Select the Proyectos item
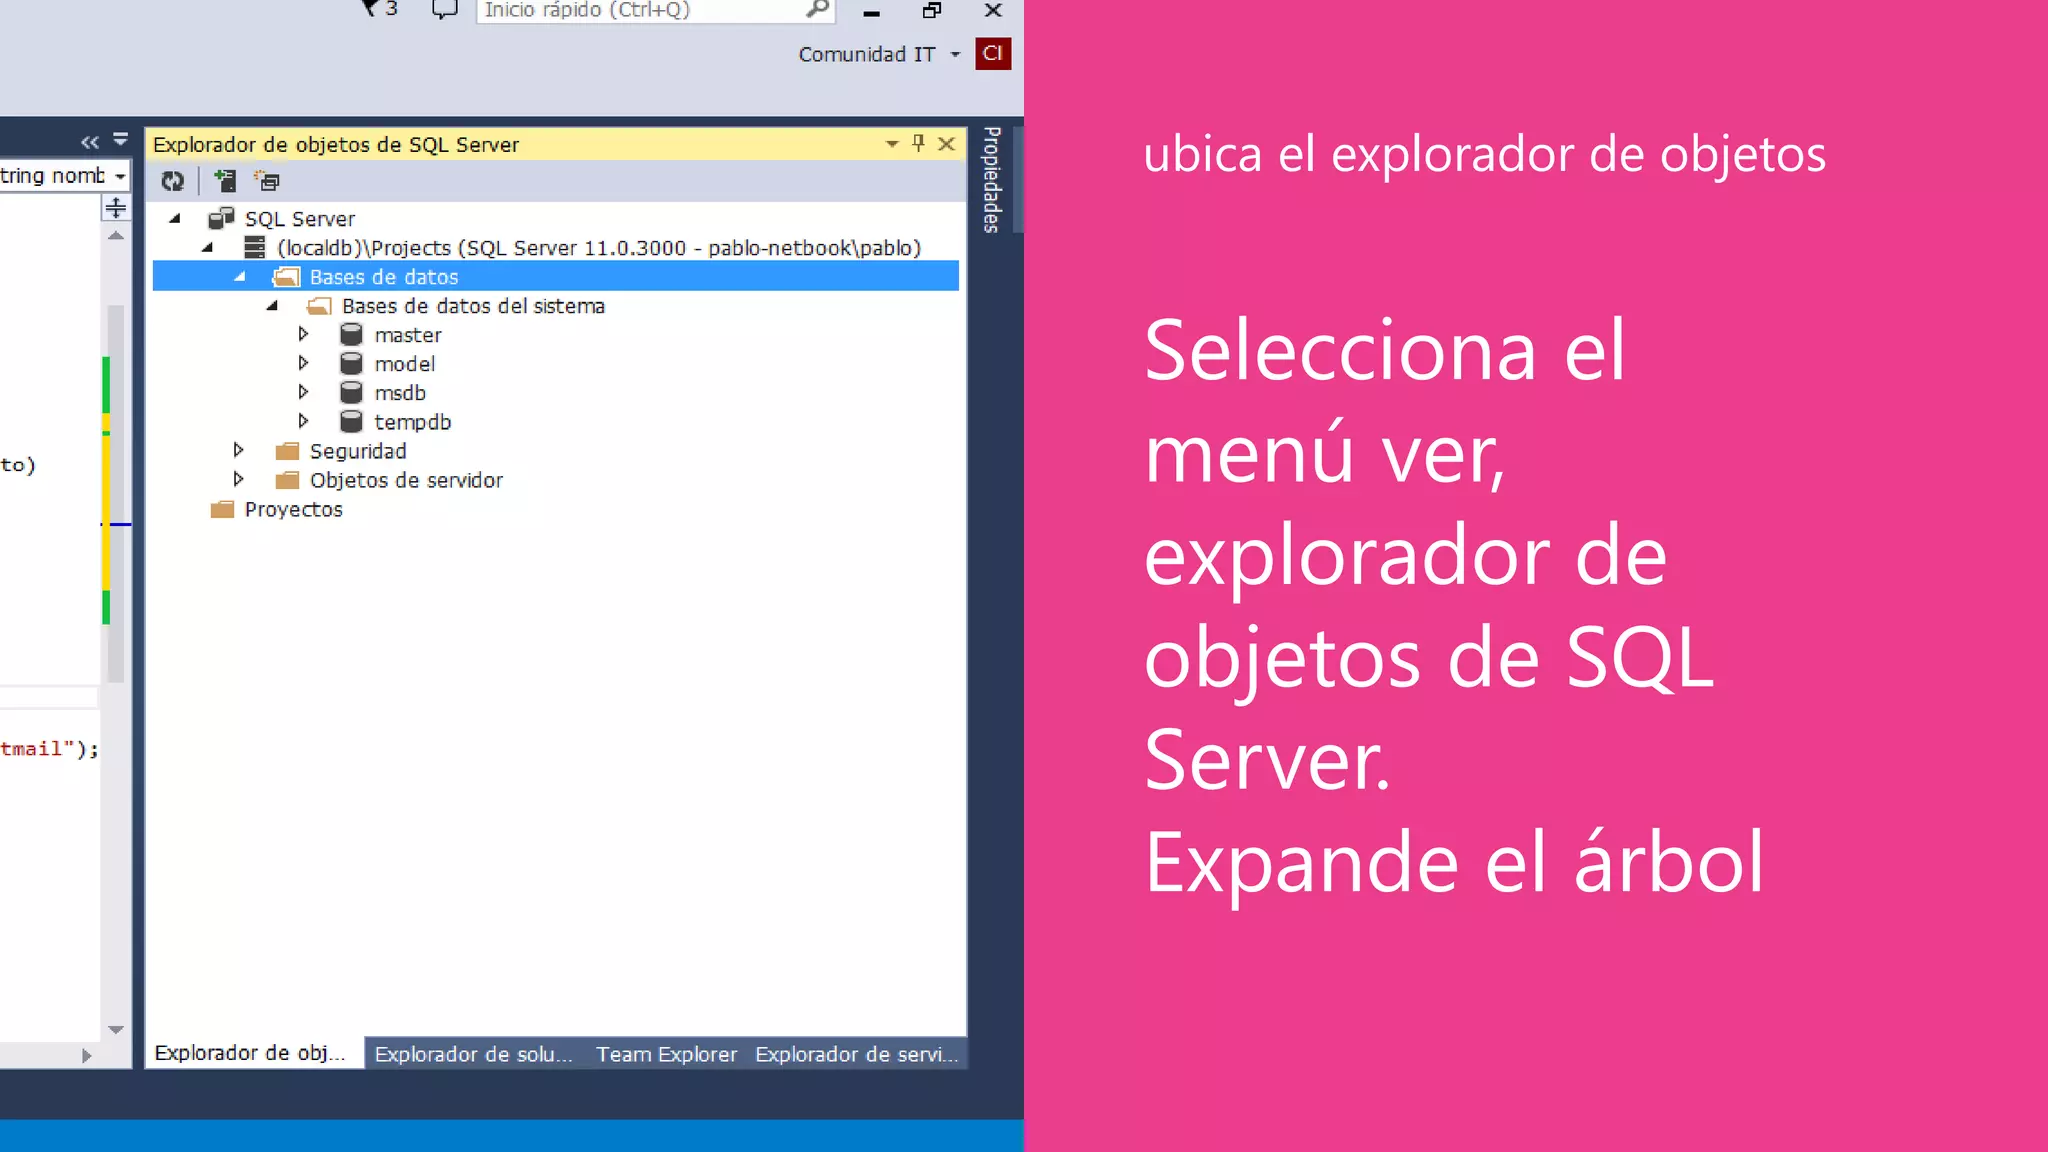Viewport: 2048px width, 1152px height. (293, 509)
